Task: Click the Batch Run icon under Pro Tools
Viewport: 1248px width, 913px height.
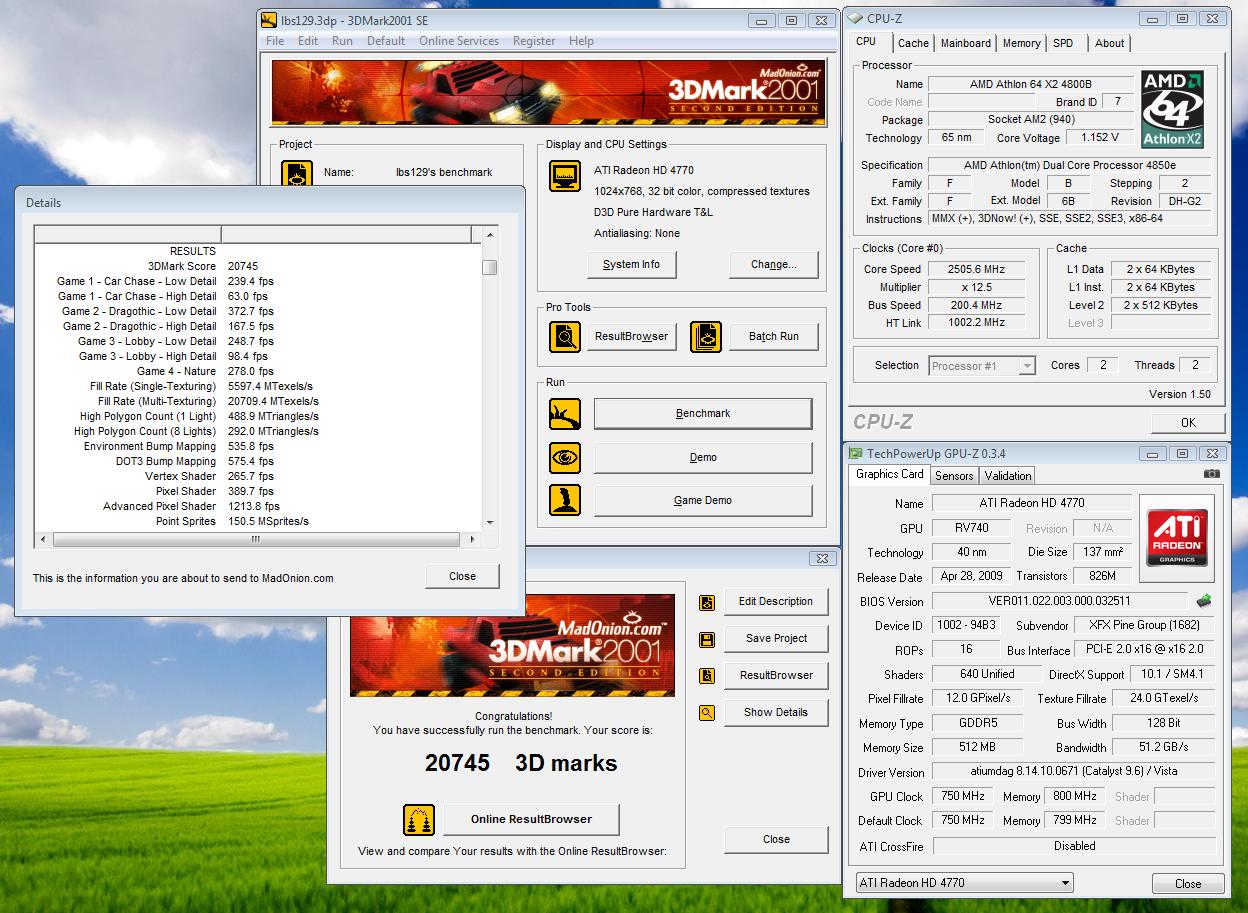Action: 706,337
